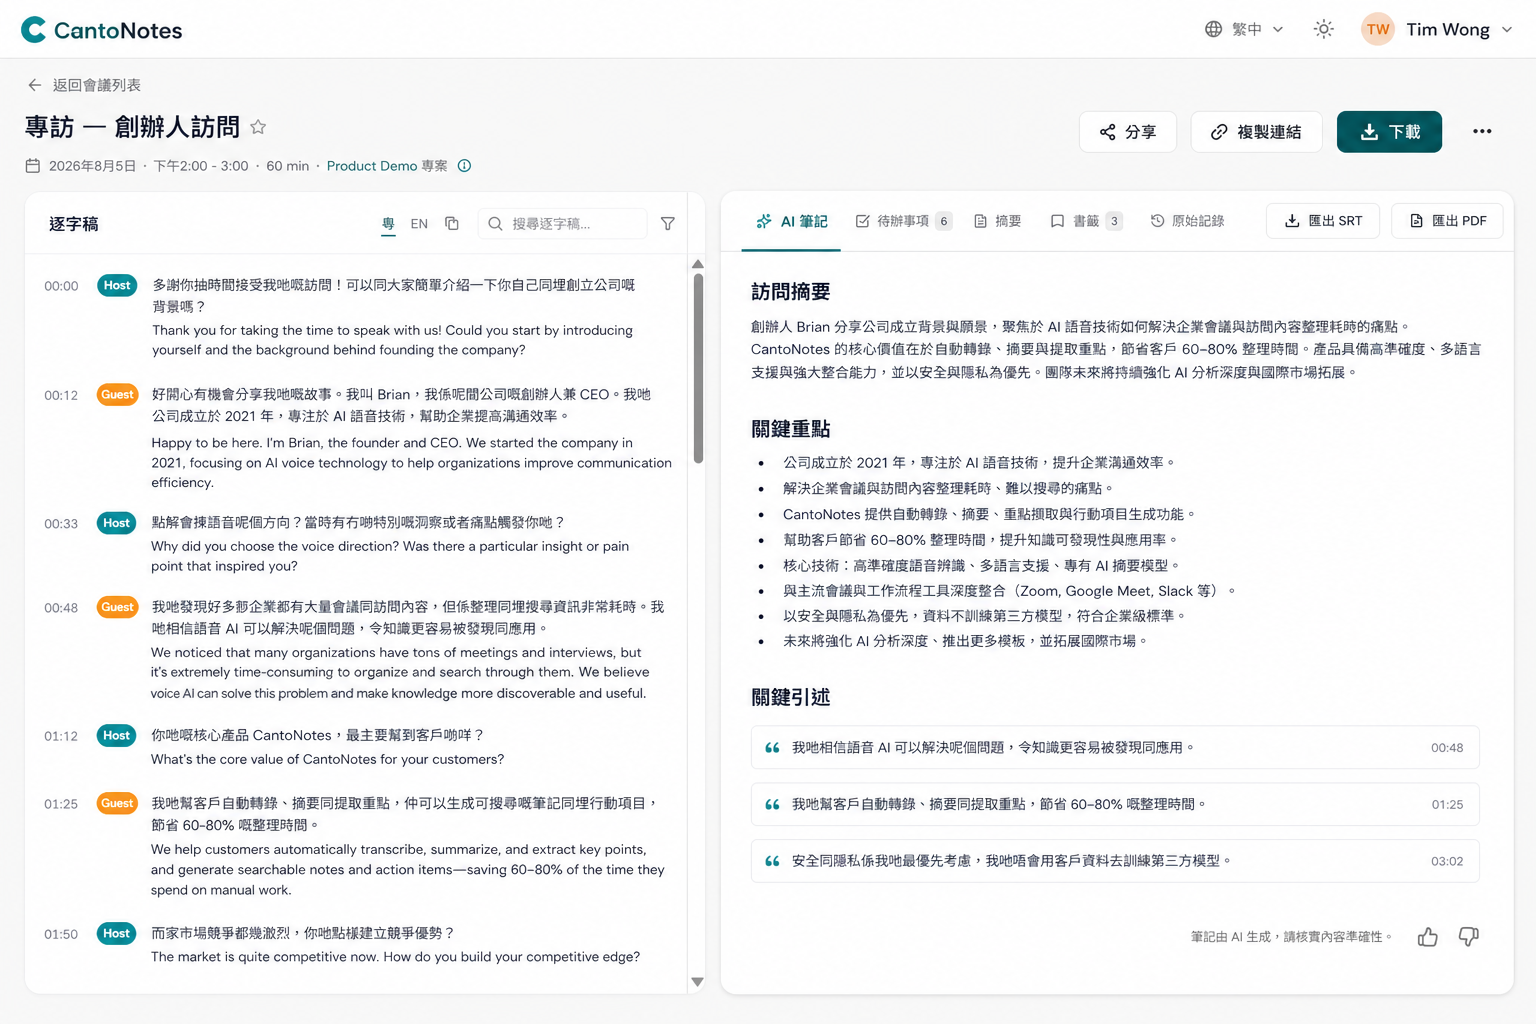Open the more options ellipsis menu

1482,131
